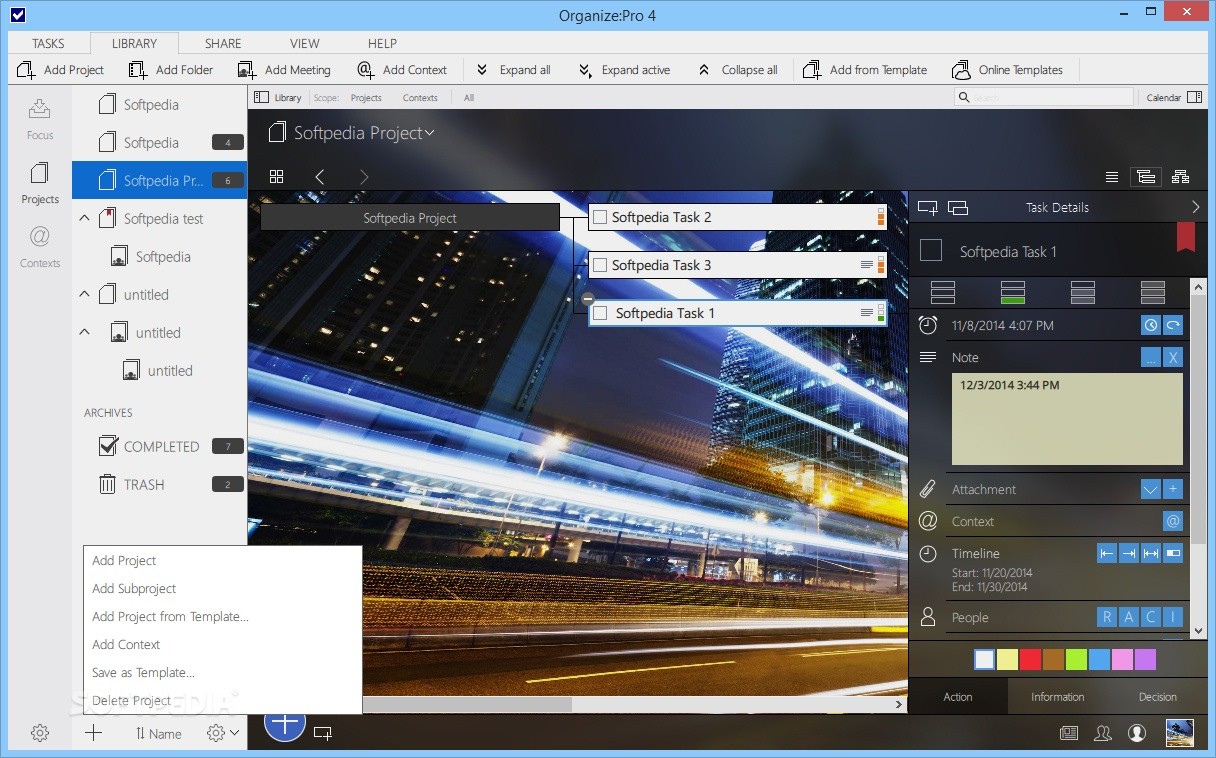Close Task Details panel with chevron
The height and width of the screenshot is (758, 1216).
(1196, 207)
